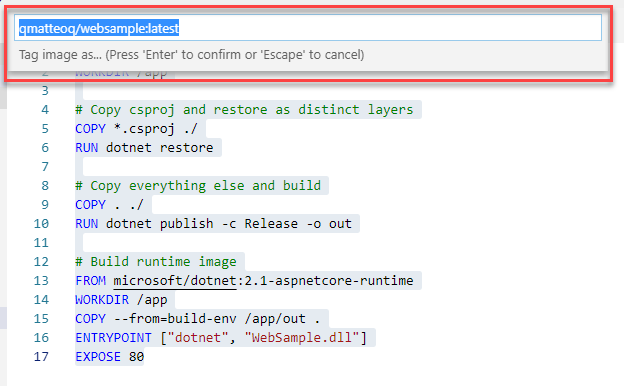This screenshot has height=386, width=624.
Task: Click line number 10 in gutter
Action: click(x=41, y=224)
